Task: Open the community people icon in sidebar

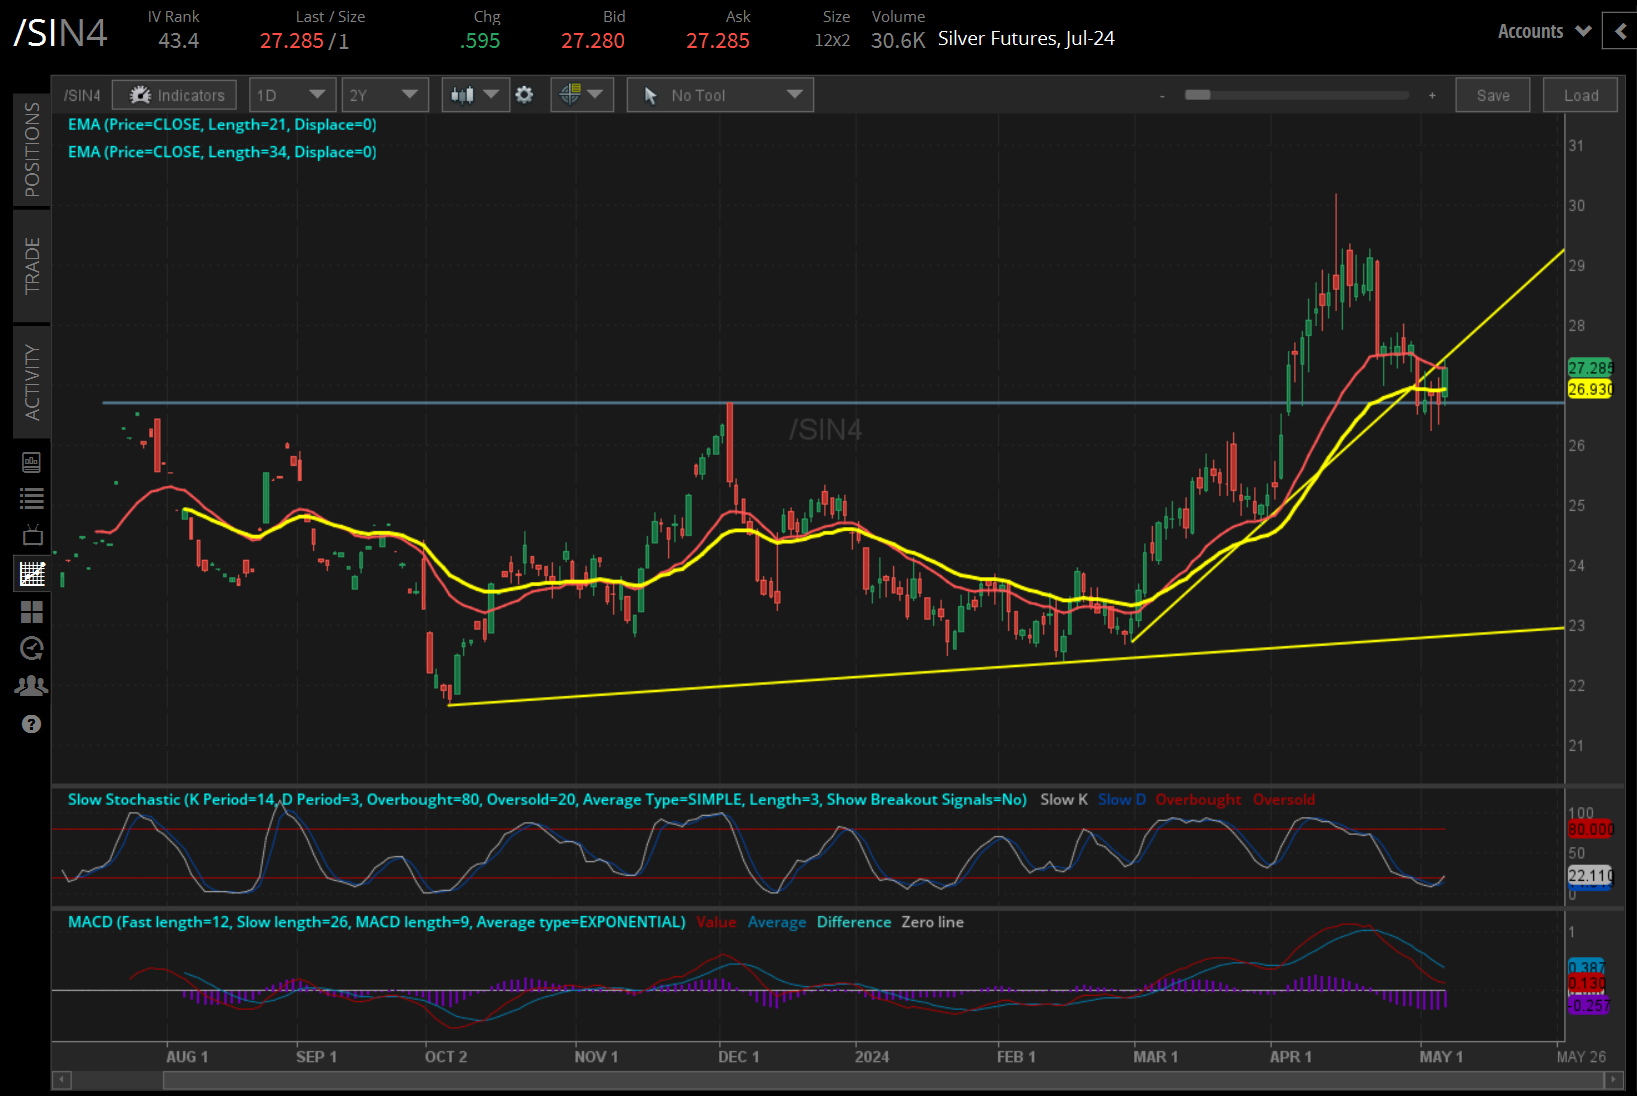Action: 31,685
